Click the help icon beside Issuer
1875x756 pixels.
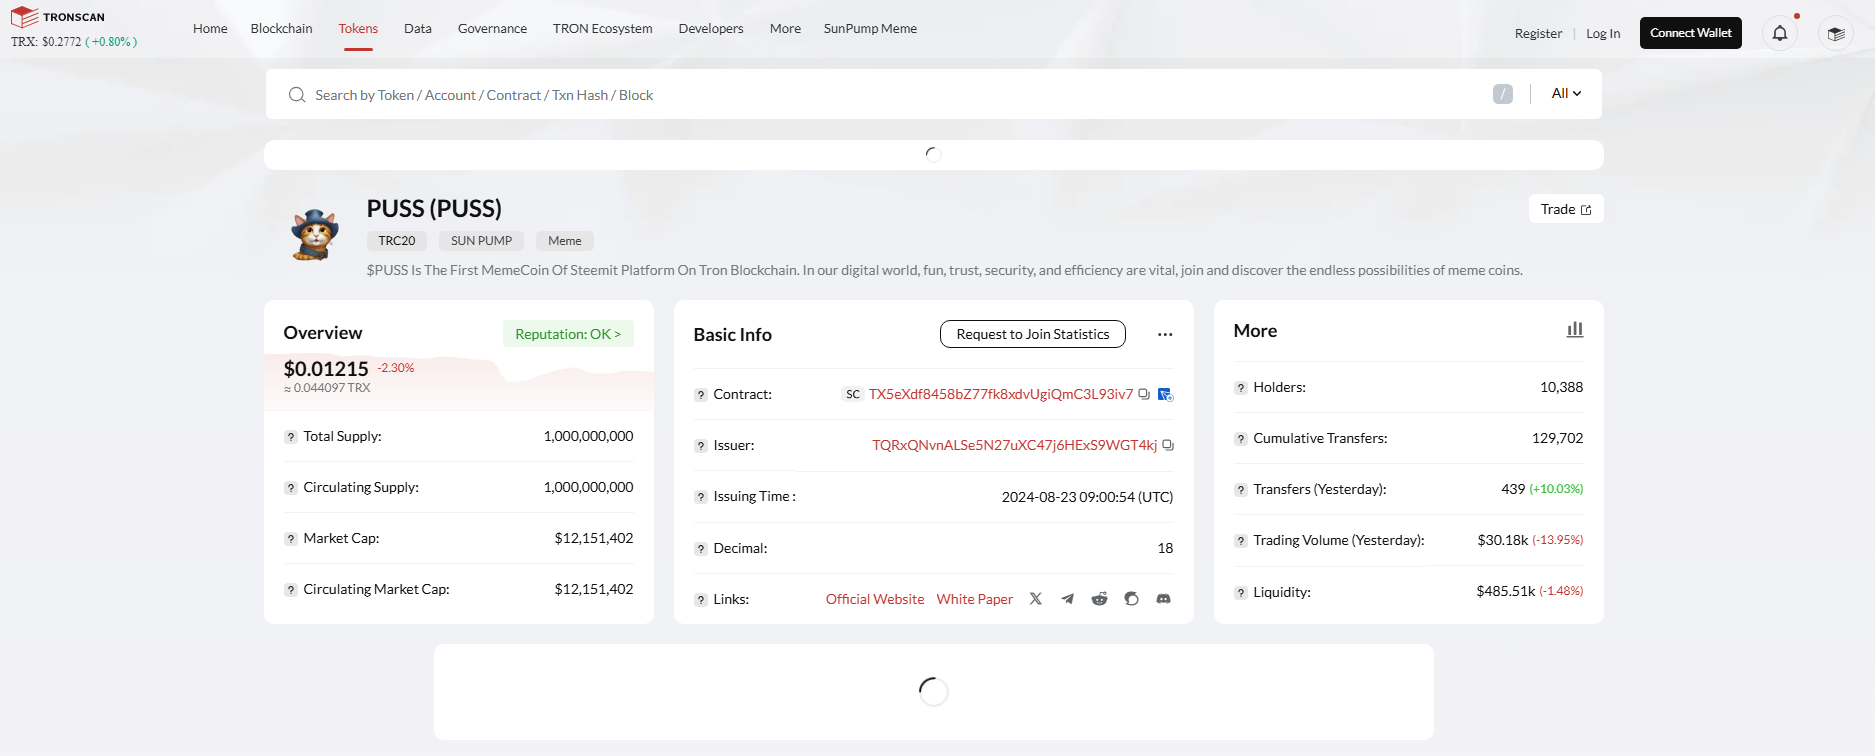click(x=701, y=446)
